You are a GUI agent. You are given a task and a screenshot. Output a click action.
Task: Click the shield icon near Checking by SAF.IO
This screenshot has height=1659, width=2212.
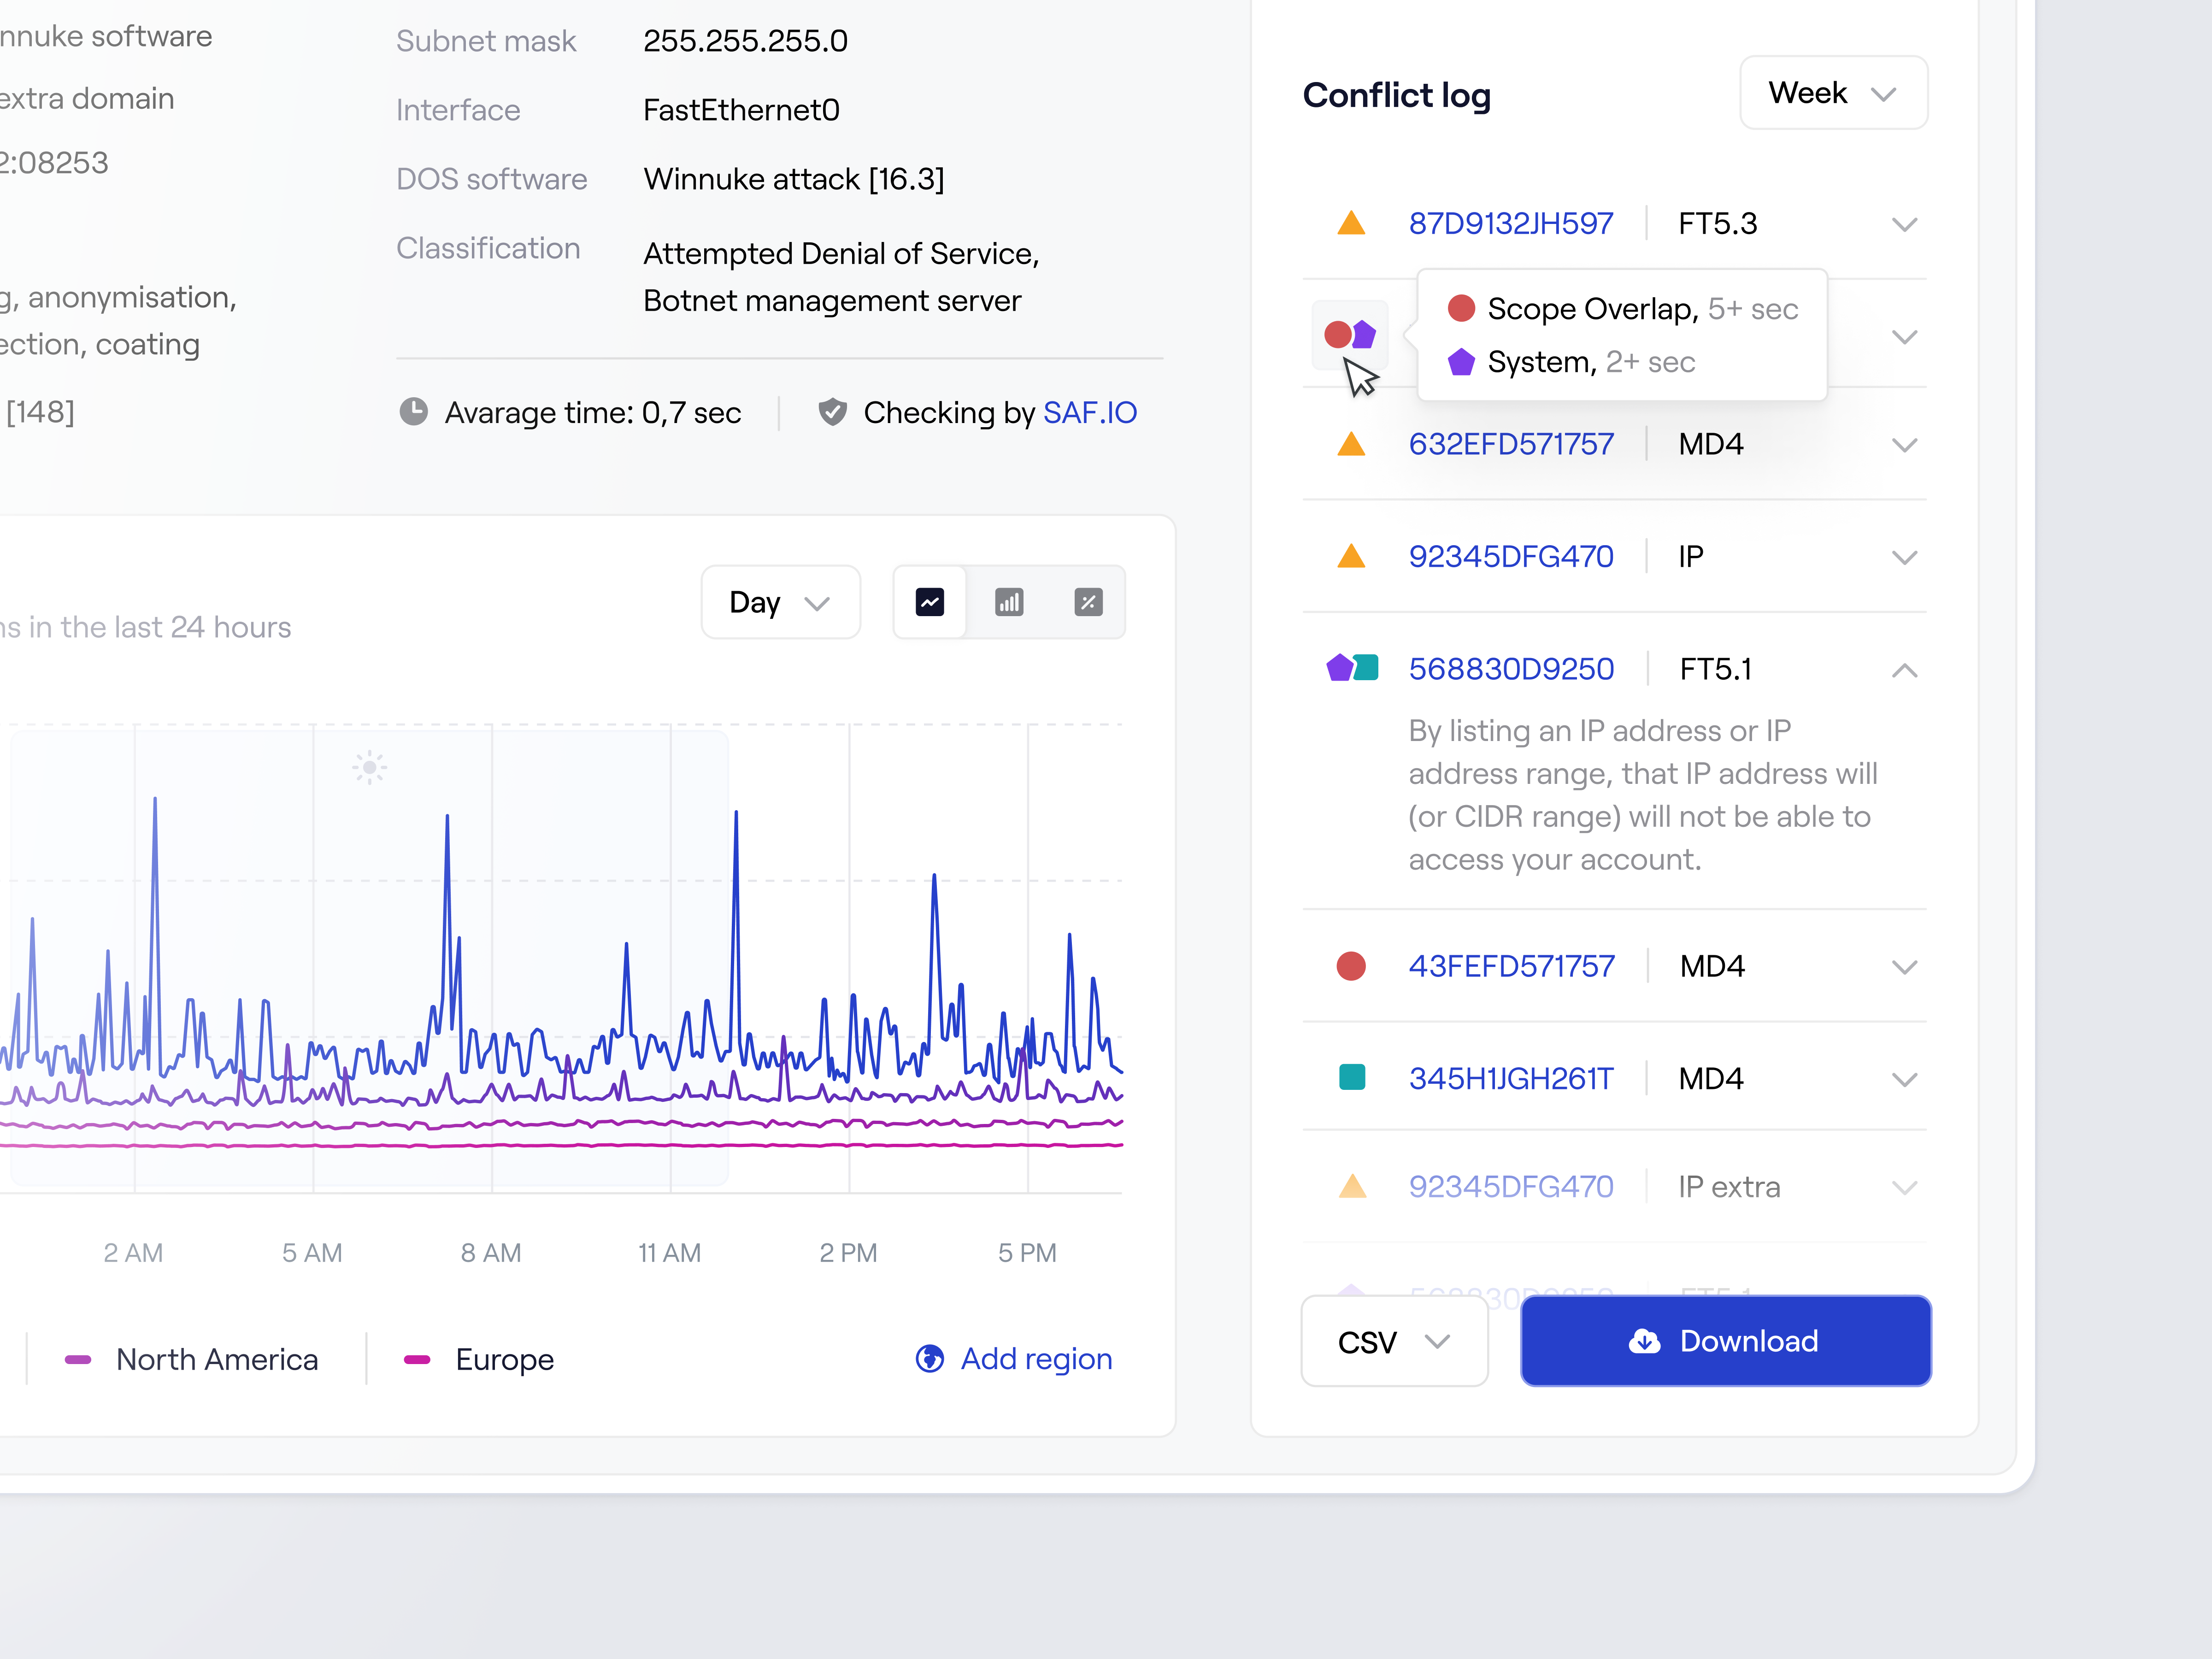833,412
